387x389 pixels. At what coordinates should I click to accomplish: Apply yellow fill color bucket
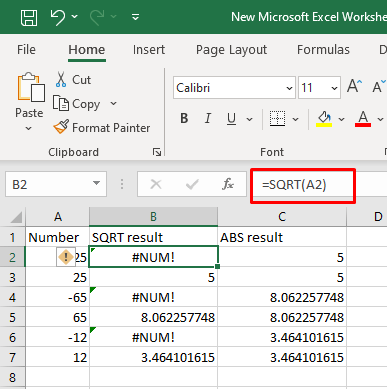coord(324,119)
